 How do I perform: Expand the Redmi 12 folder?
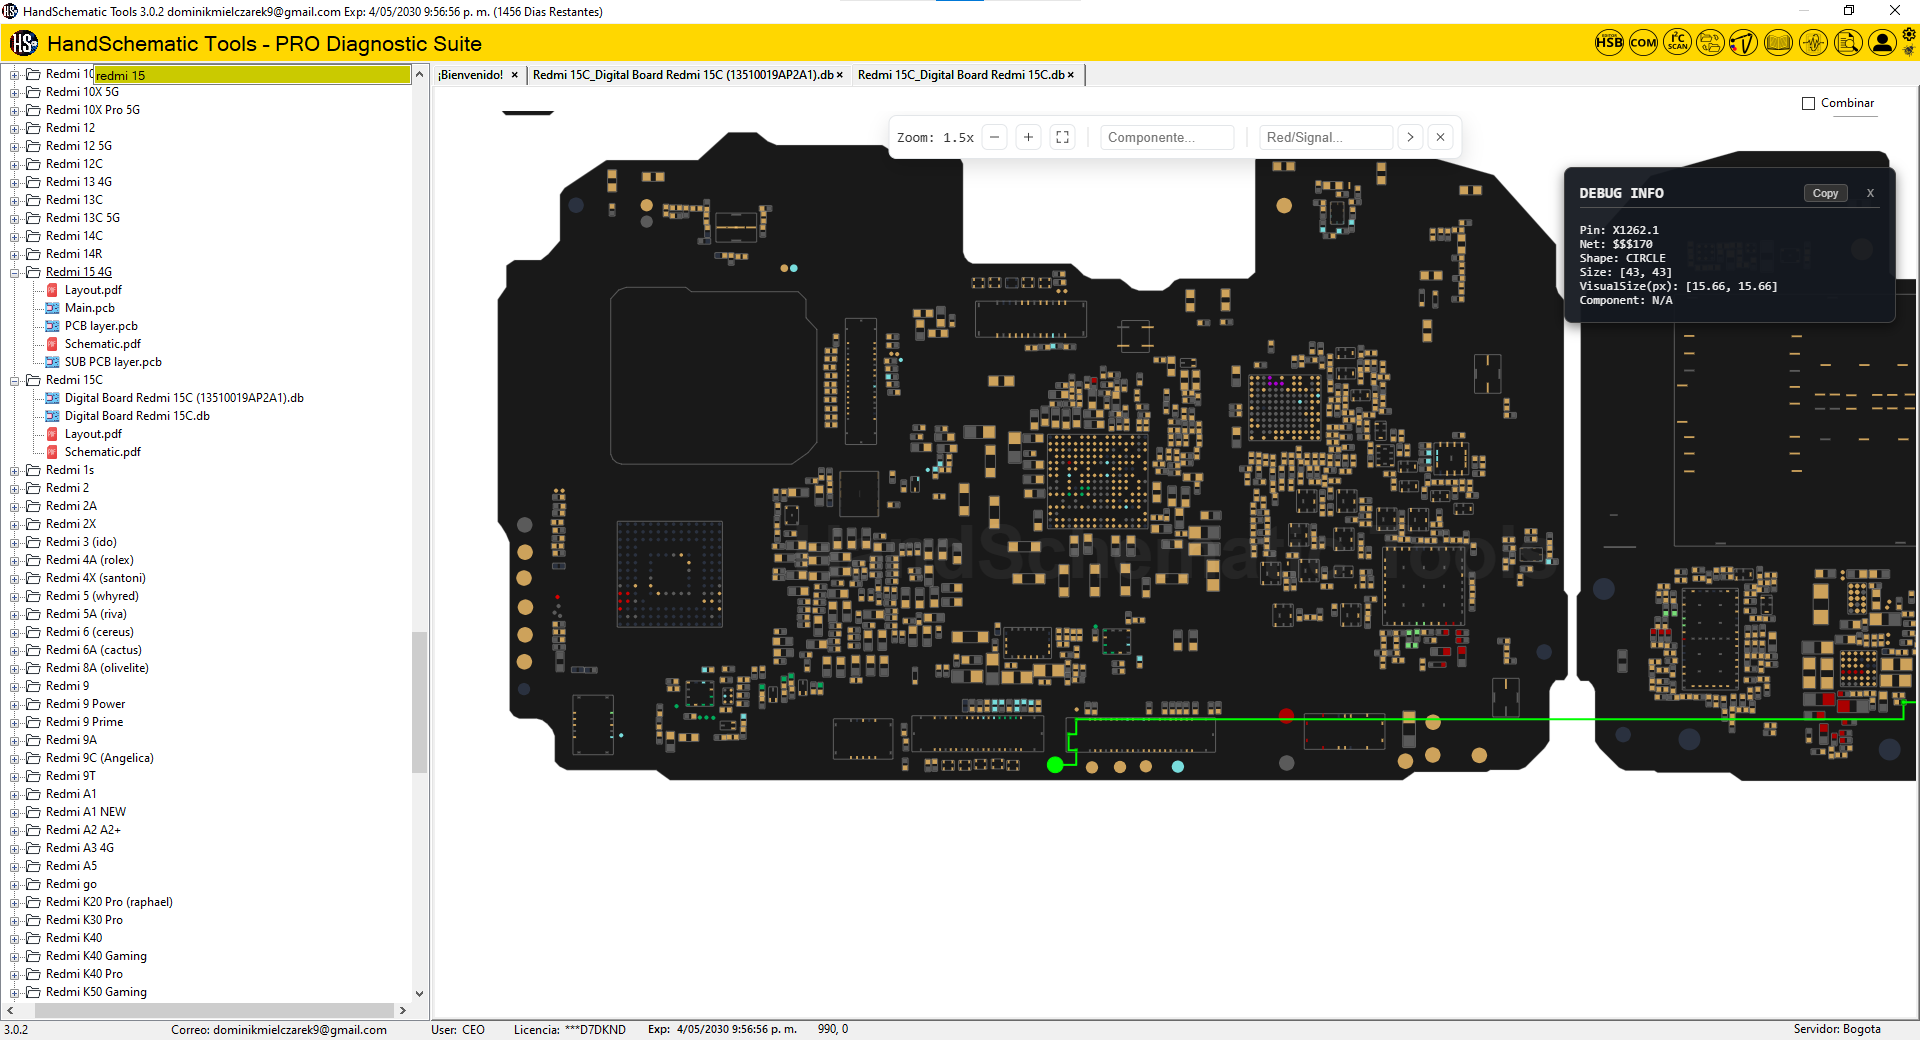point(15,128)
